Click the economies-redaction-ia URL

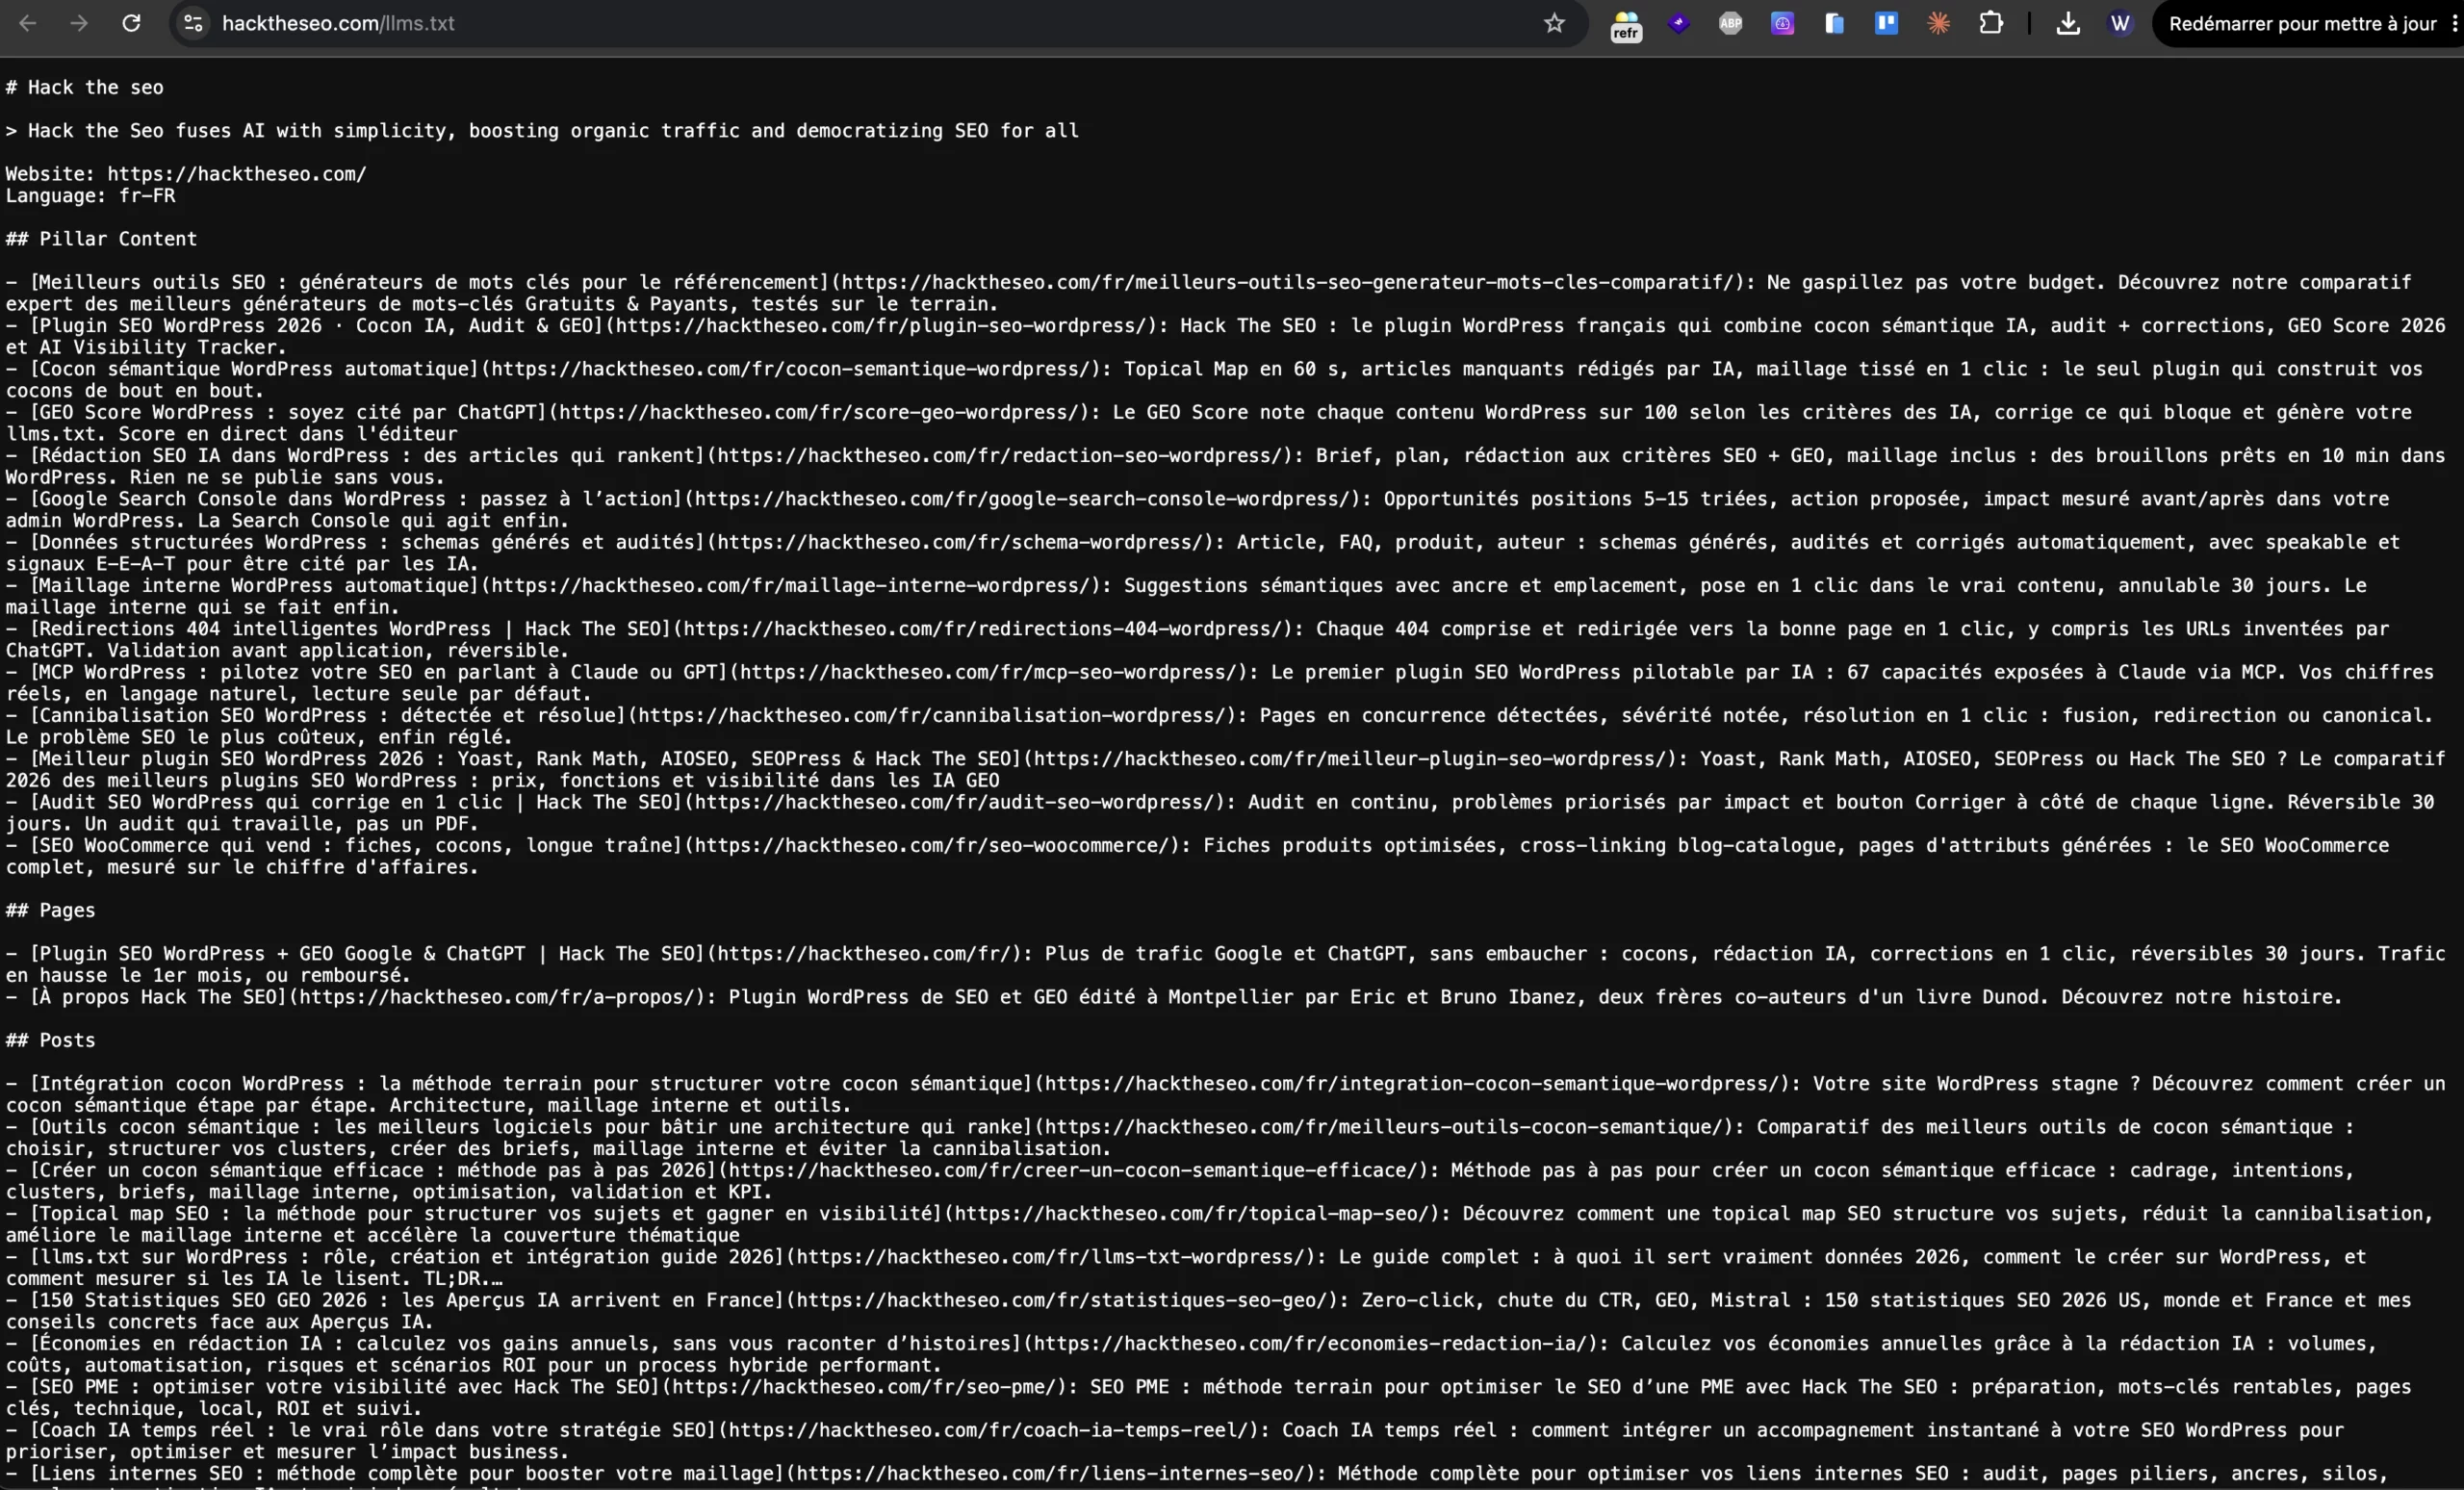click(x=1310, y=1343)
